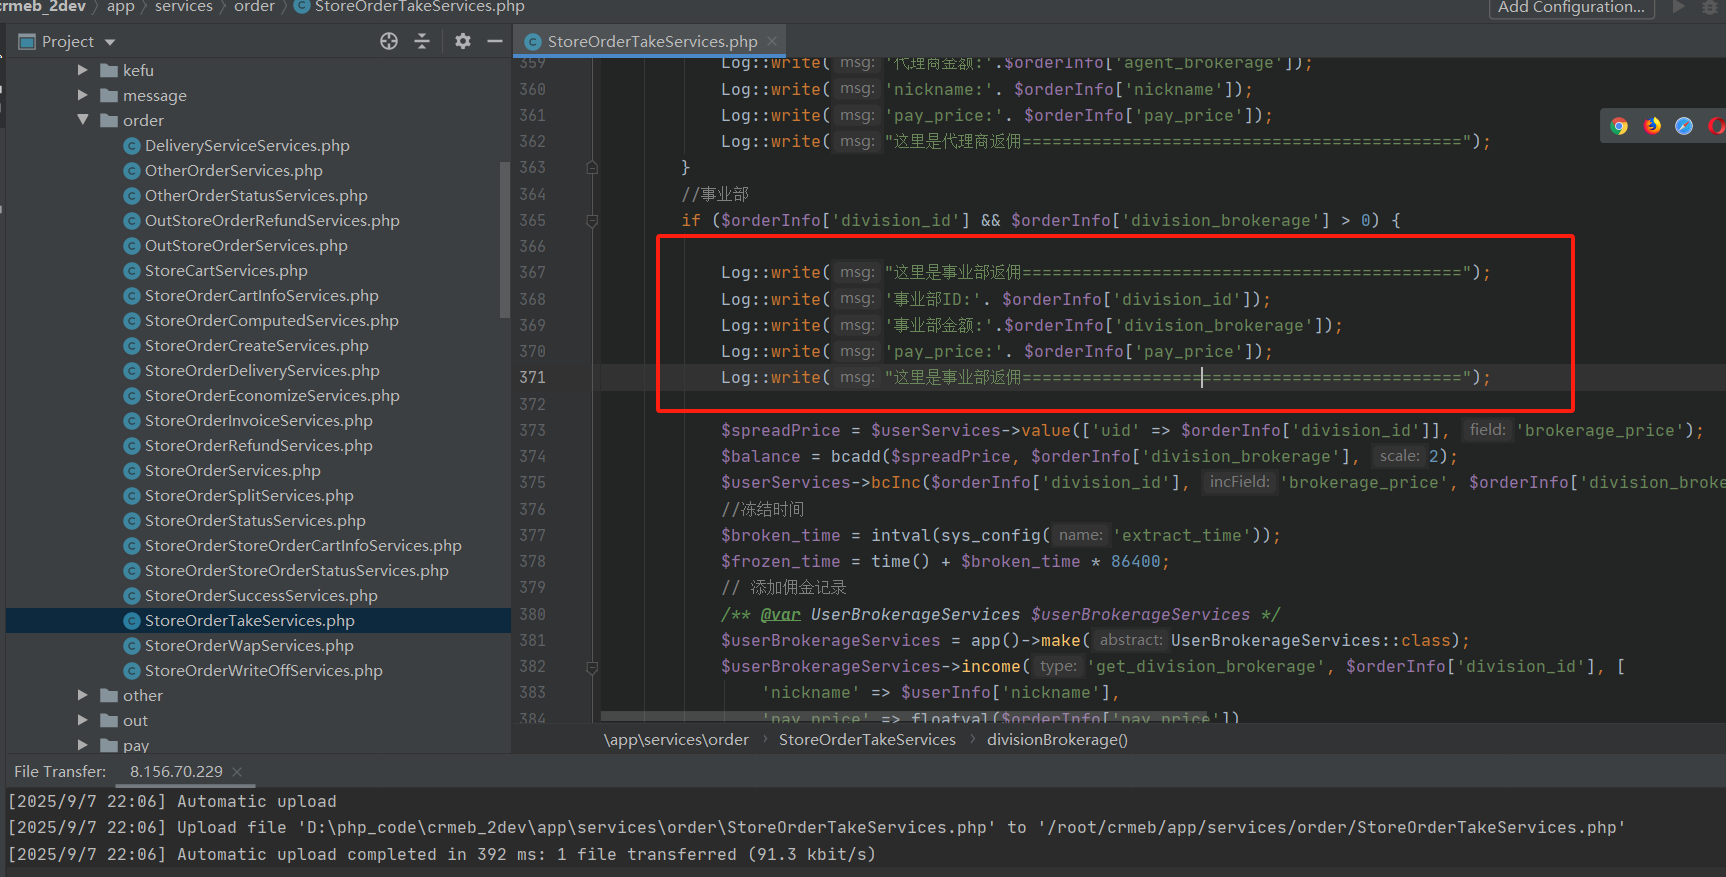This screenshot has height=877, width=1726.
Task: Expand the other folder arrow
Action: point(83,695)
